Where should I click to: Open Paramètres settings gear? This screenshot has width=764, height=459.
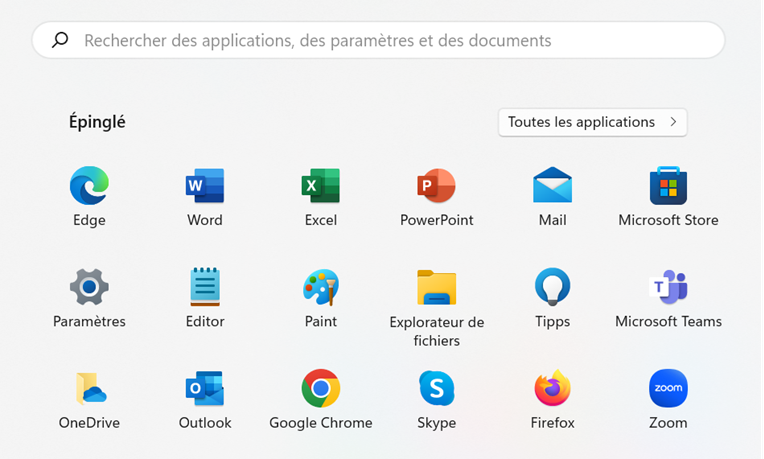coord(89,288)
